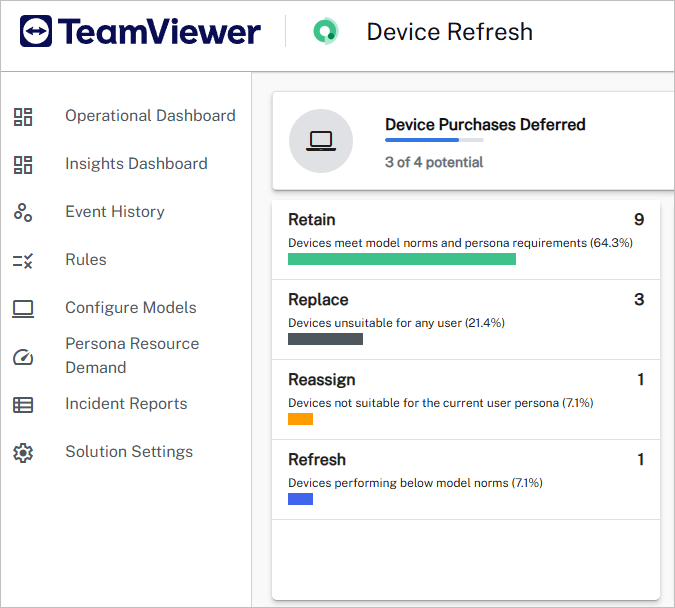The image size is (675, 608).
Task: Click the green Retain percentage bar
Action: 402,259
